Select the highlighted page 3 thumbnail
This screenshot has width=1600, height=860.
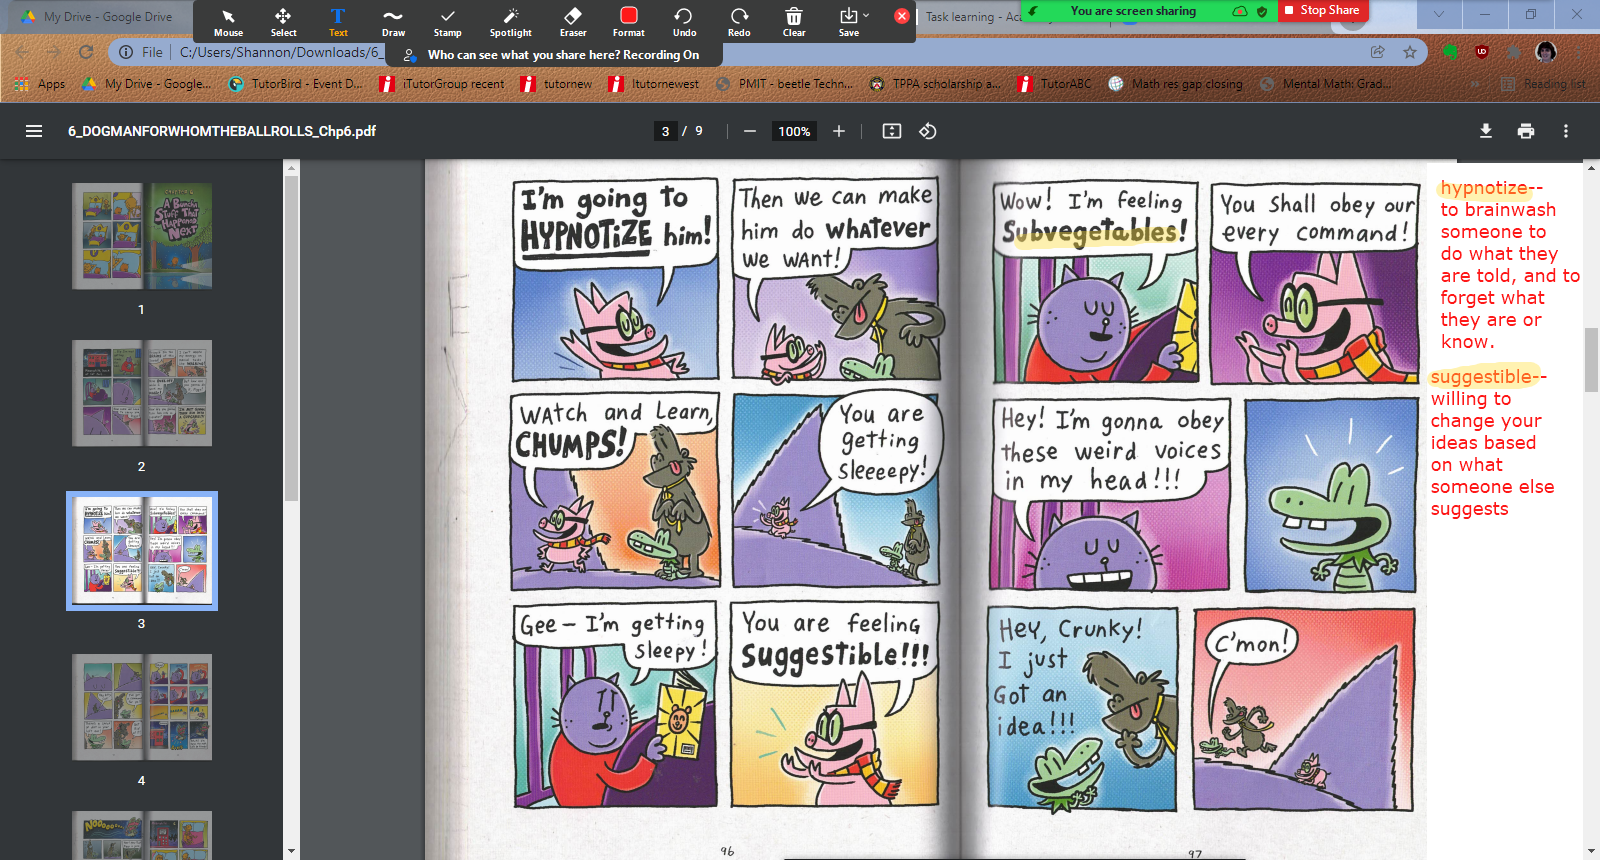tap(142, 550)
